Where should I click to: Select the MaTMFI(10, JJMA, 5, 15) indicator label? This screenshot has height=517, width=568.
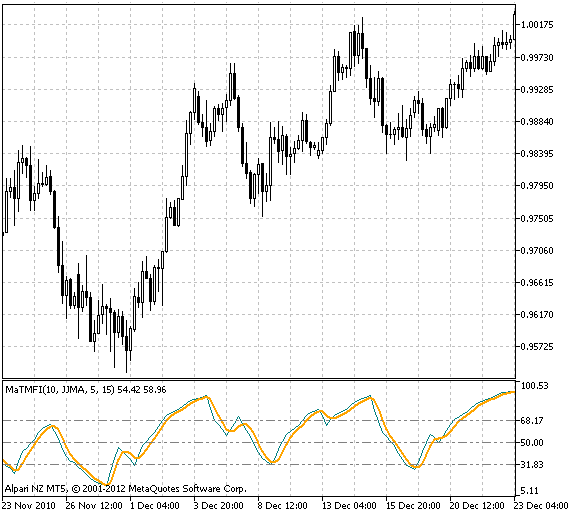coord(60,390)
